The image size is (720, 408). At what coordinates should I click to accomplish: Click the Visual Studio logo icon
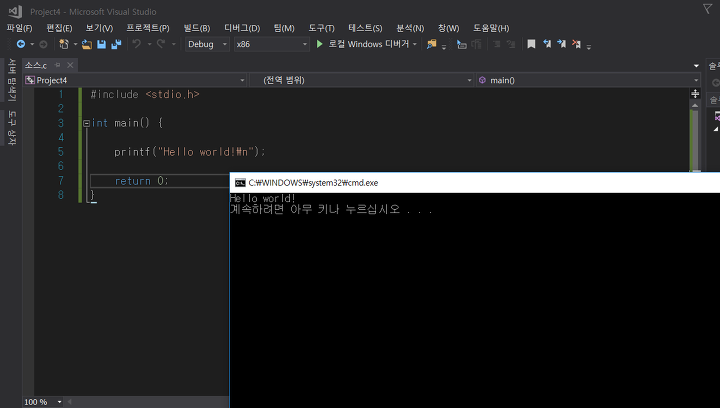15,11
